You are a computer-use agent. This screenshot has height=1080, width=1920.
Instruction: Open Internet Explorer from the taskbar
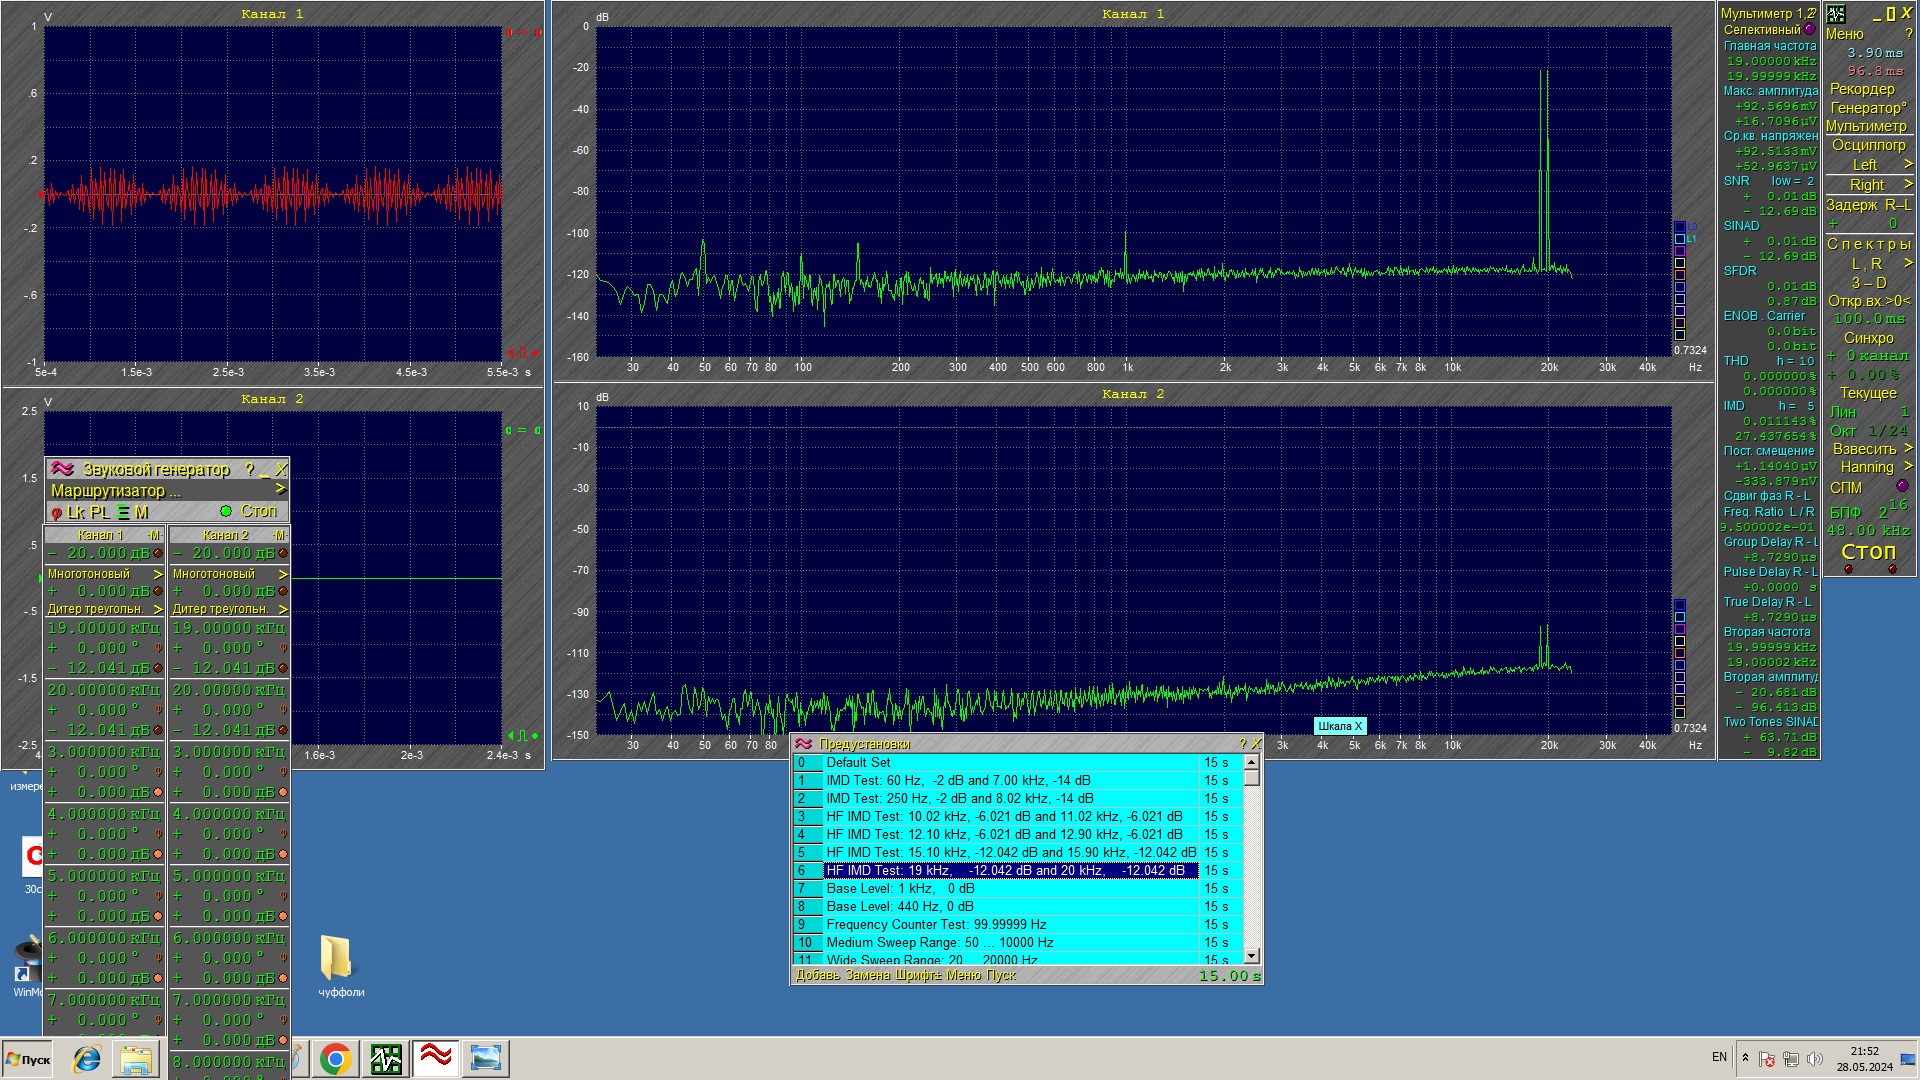coord(87,1058)
